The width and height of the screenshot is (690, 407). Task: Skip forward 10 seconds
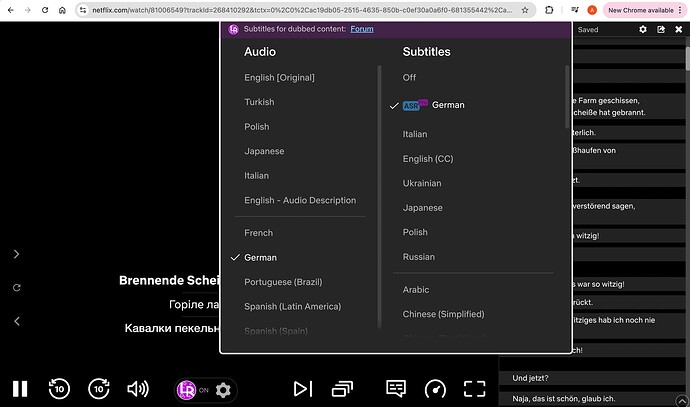[x=98, y=389]
